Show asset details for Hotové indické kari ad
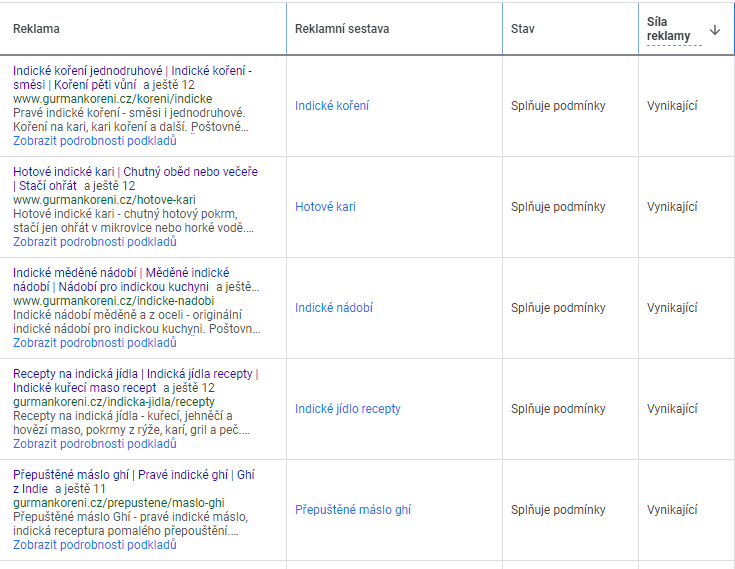This screenshot has width=735, height=569. tap(95, 242)
